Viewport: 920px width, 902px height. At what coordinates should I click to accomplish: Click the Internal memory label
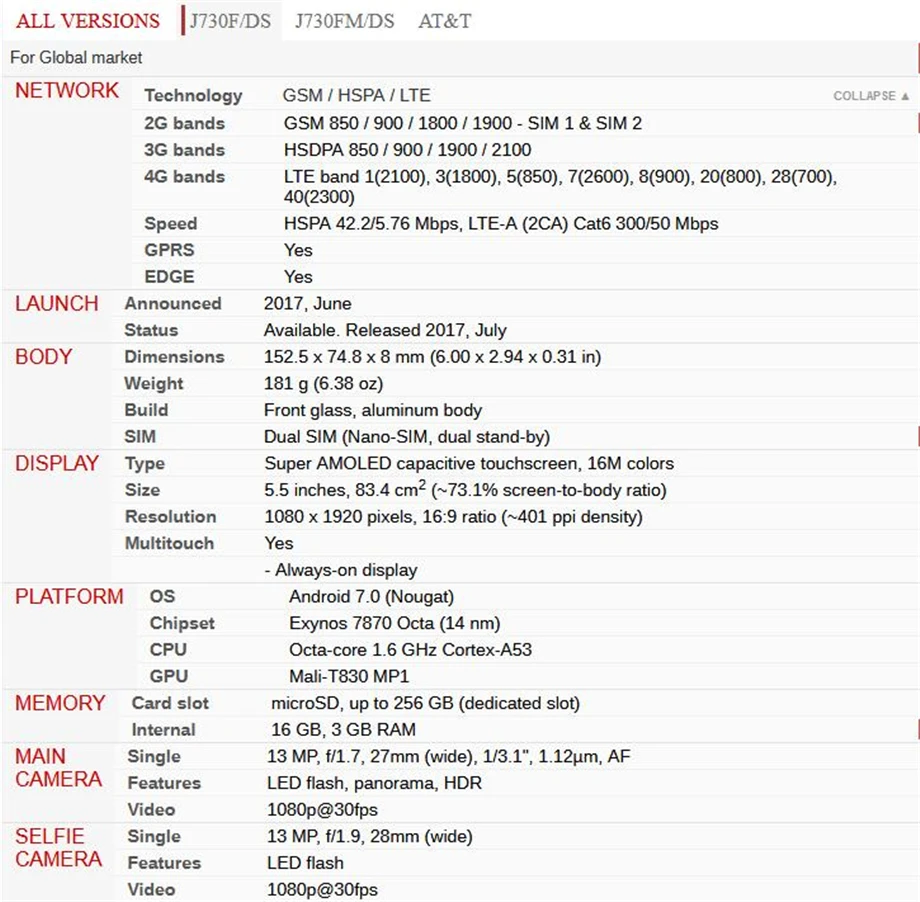tap(163, 729)
